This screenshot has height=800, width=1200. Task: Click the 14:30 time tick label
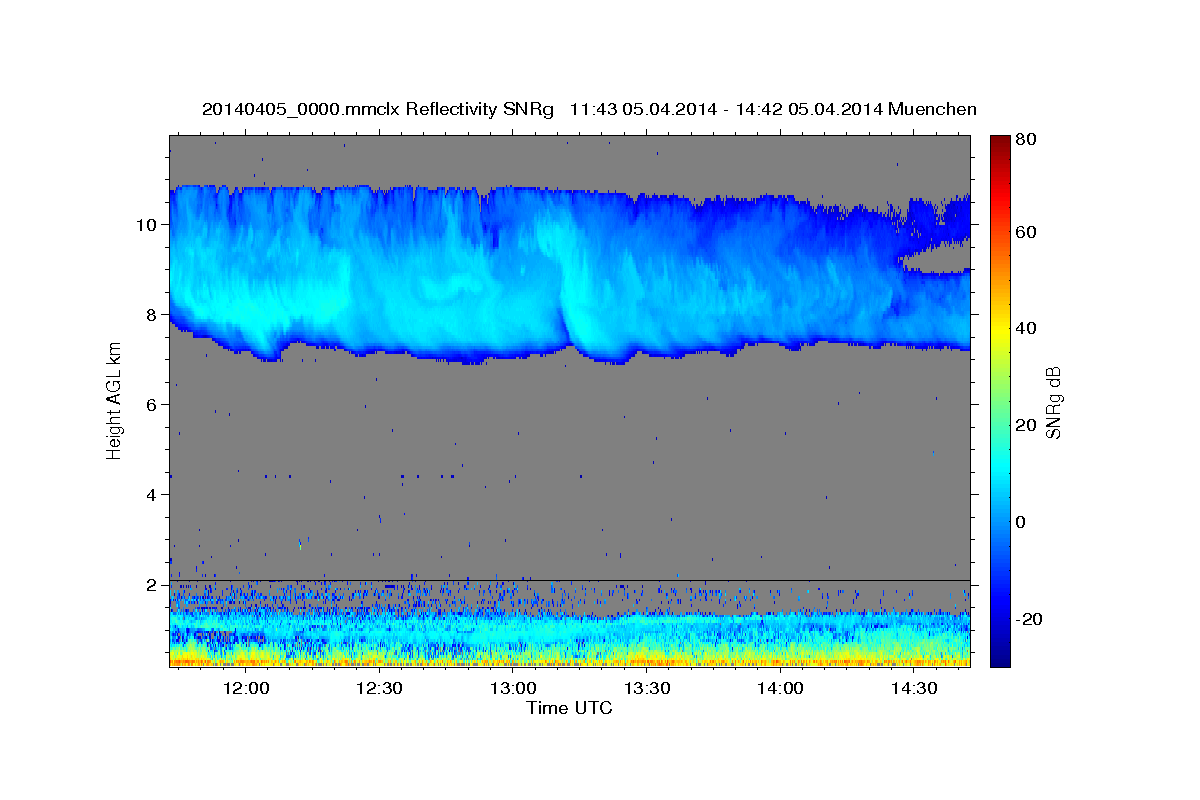point(913,689)
